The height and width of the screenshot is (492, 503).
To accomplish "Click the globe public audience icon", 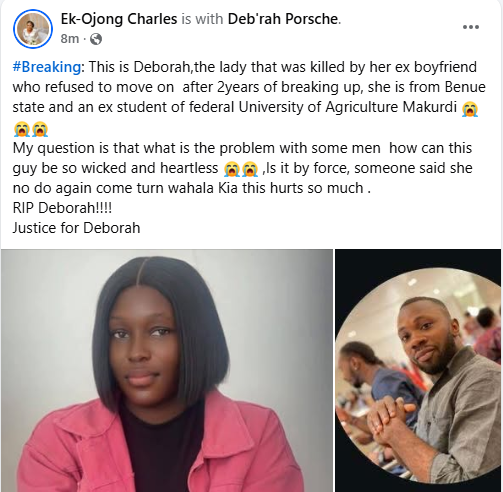I will pyautogui.click(x=96, y=39).
